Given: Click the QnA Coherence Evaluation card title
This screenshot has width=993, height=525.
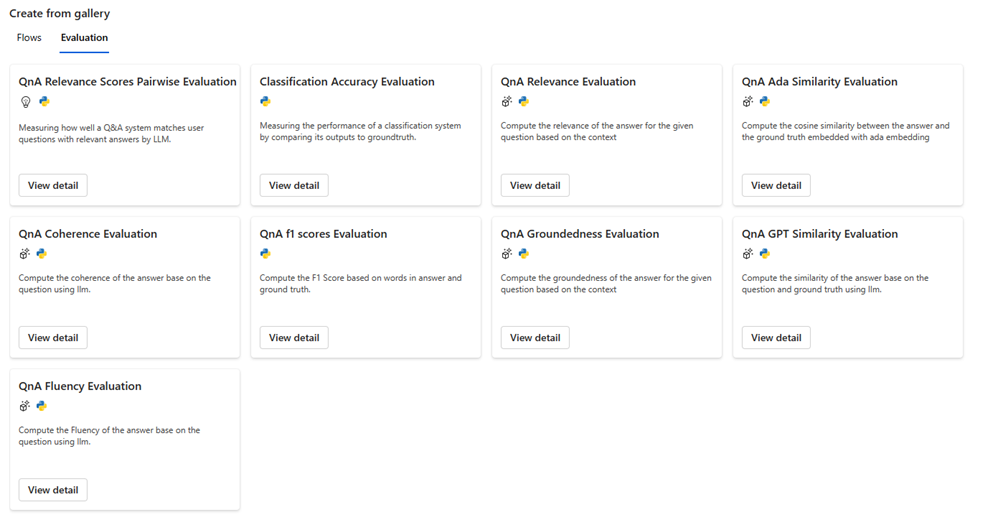Looking at the screenshot, I should pyautogui.click(x=88, y=234).
